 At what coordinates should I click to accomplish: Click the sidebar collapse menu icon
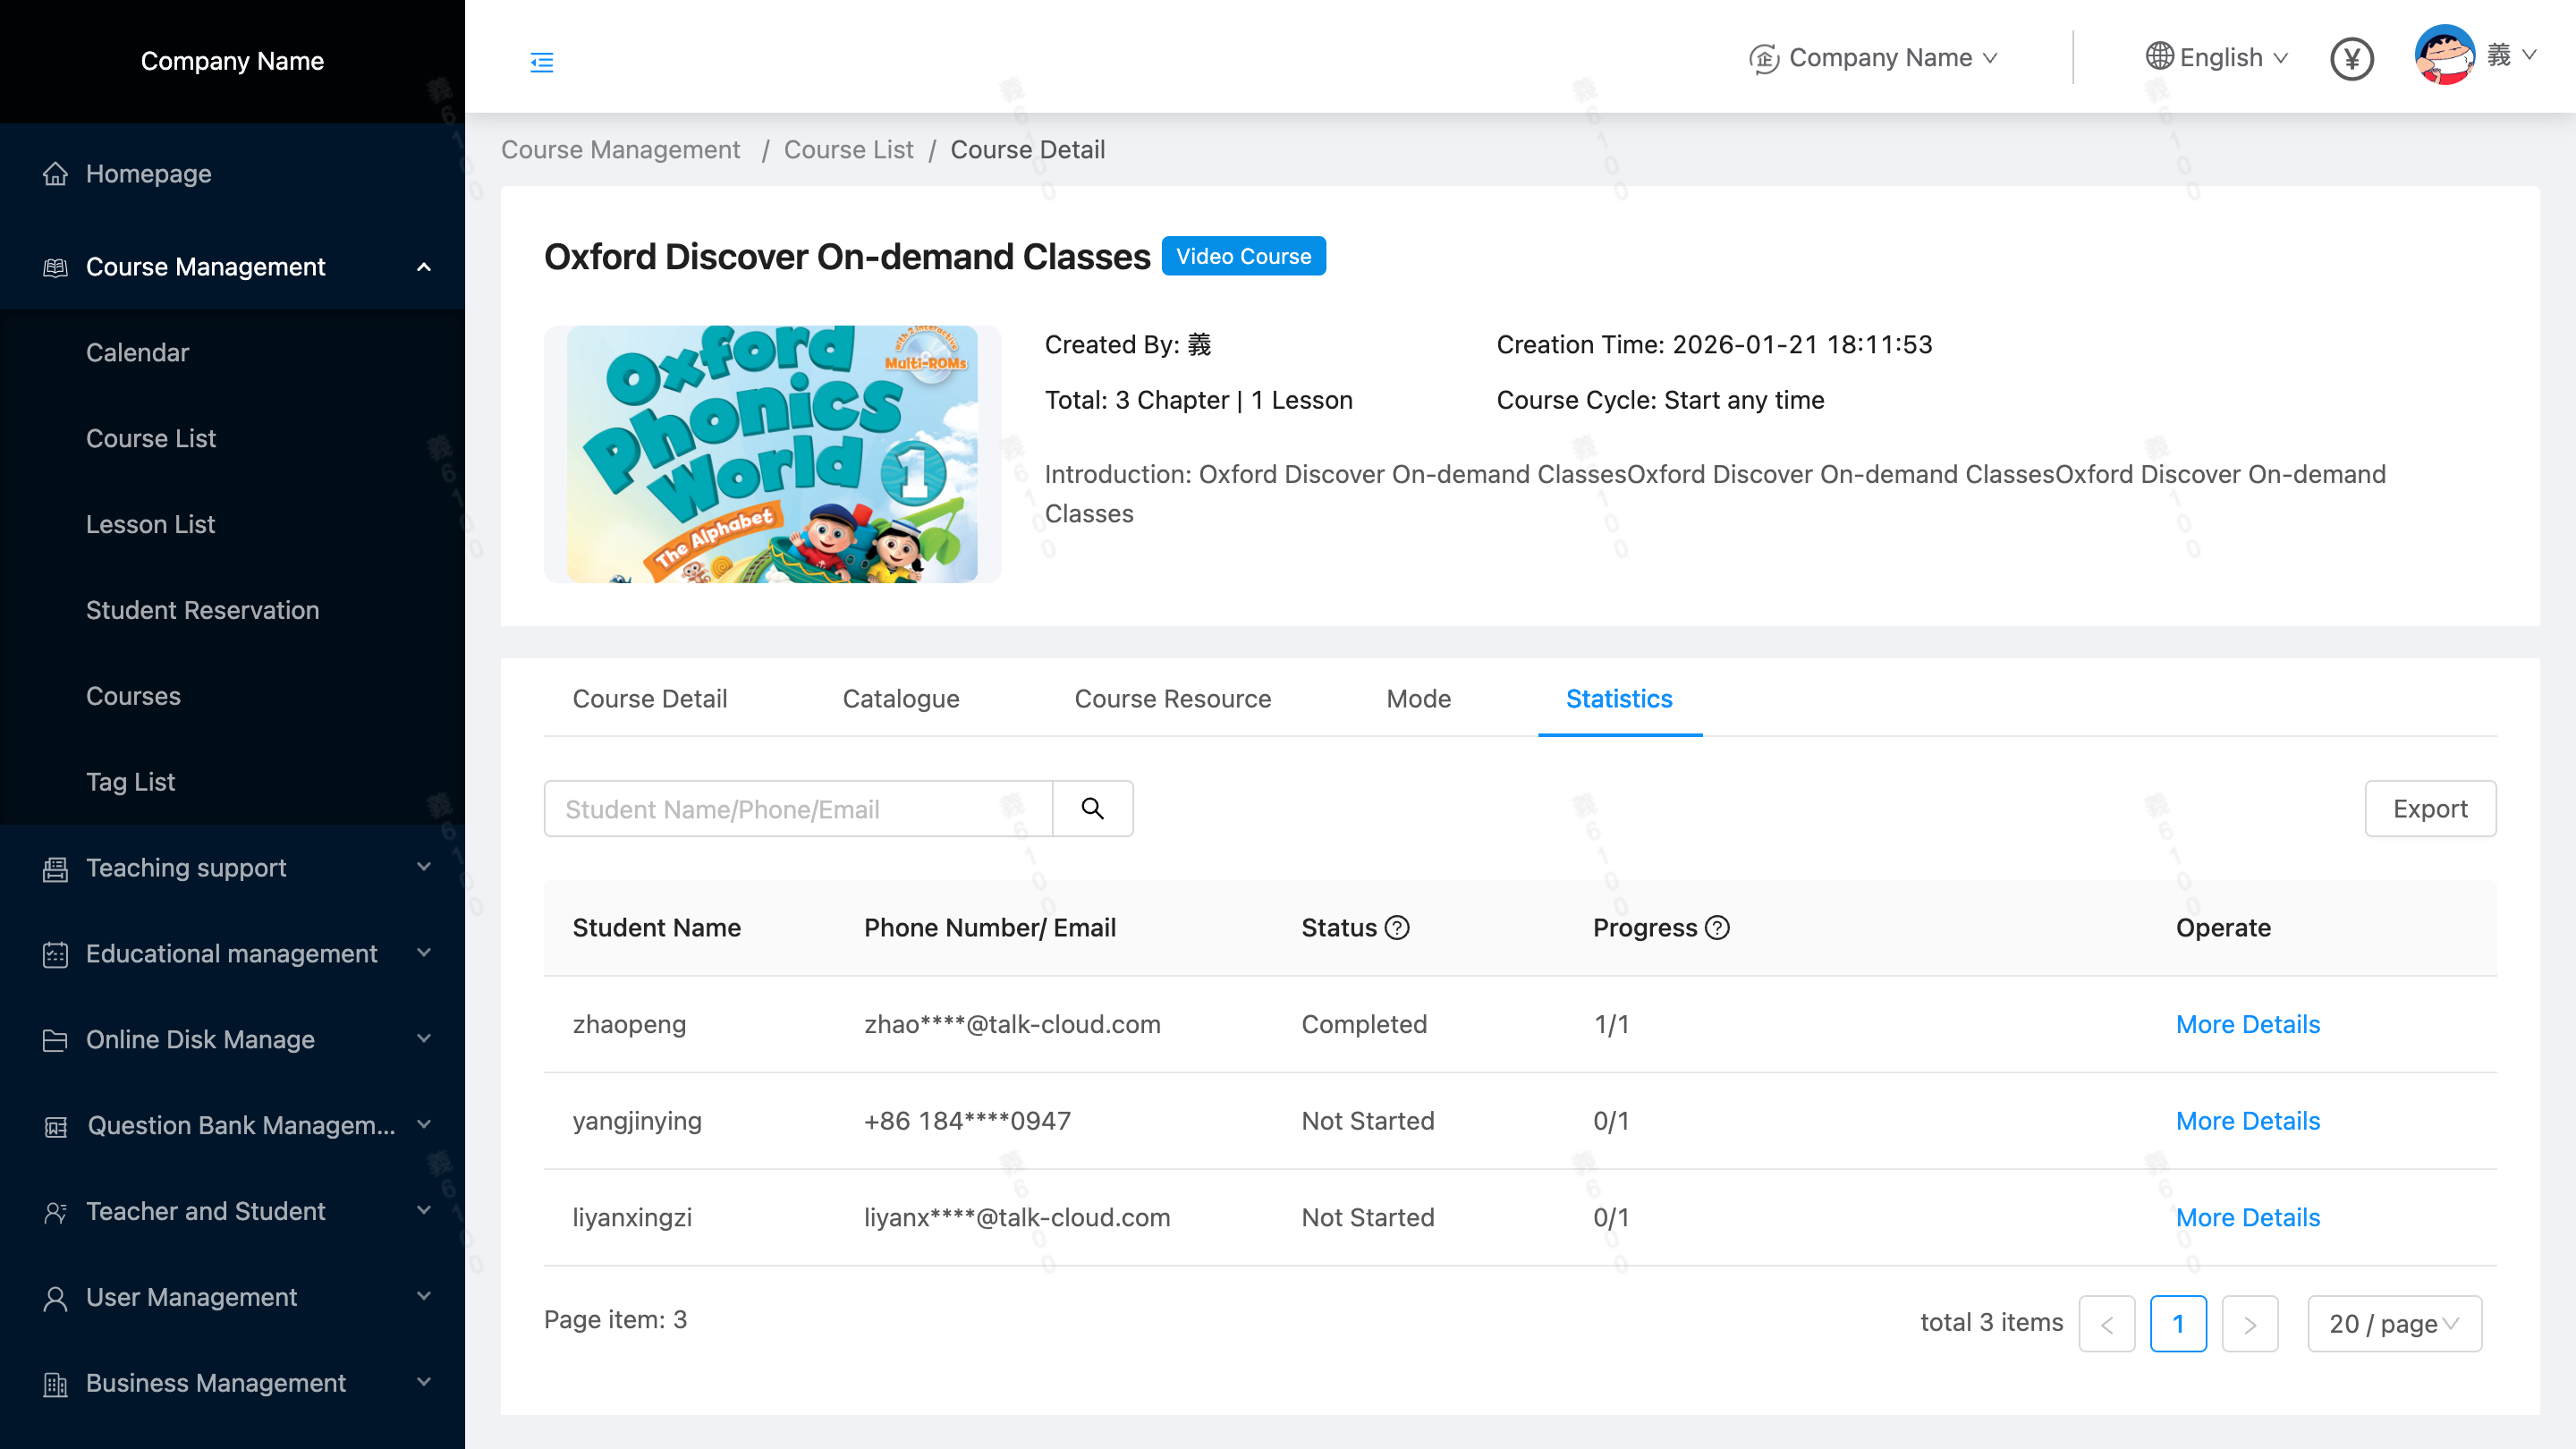pyautogui.click(x=541, y=62)
